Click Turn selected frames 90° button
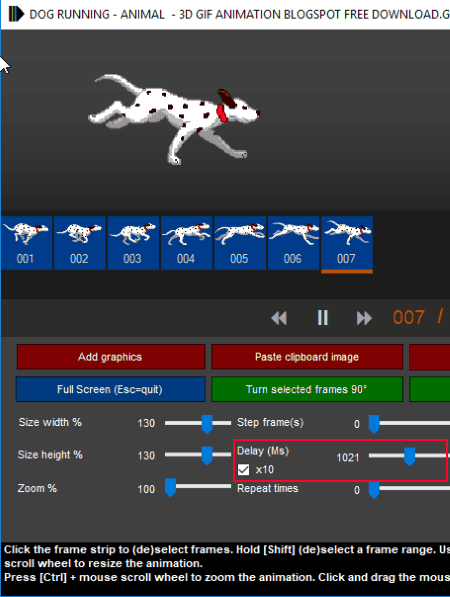Viewport: 450px width, 597px height. pos(307,389)
